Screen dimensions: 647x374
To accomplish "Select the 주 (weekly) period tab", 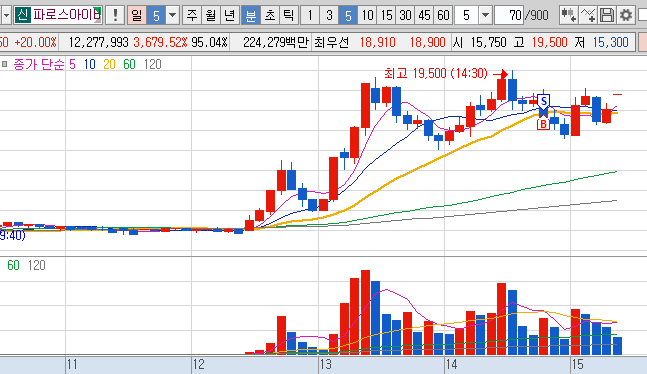I will pos(192,16).
